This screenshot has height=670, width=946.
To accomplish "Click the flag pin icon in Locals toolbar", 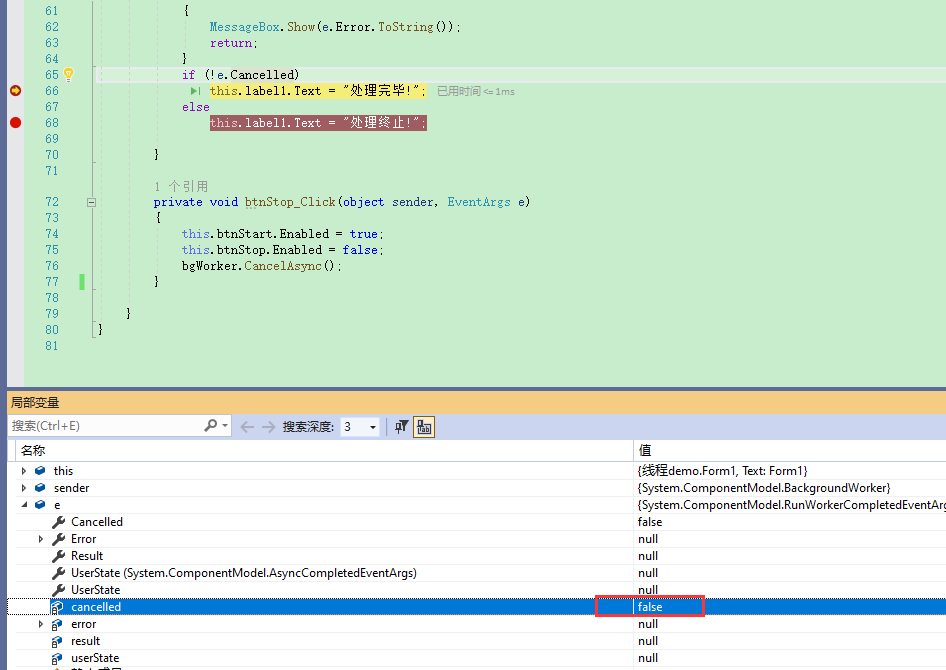I will (402, 426).
